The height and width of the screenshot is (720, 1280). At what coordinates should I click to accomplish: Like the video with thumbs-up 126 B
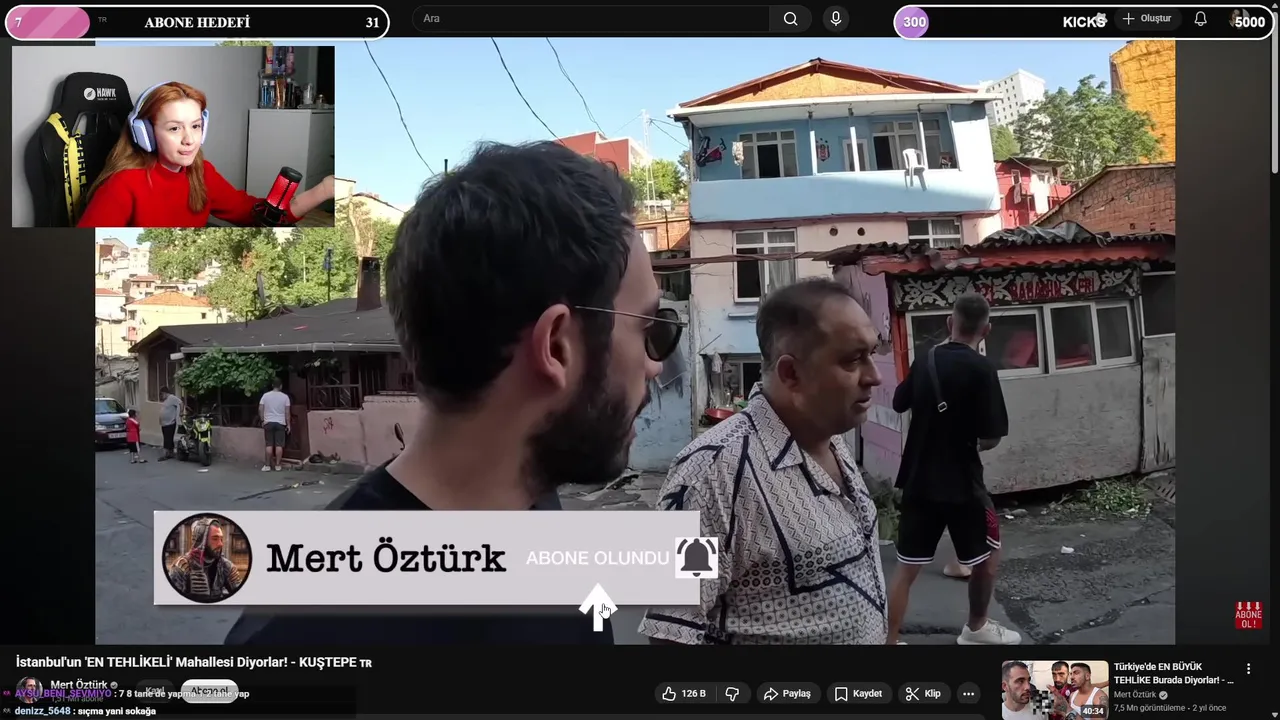point(683,693)
